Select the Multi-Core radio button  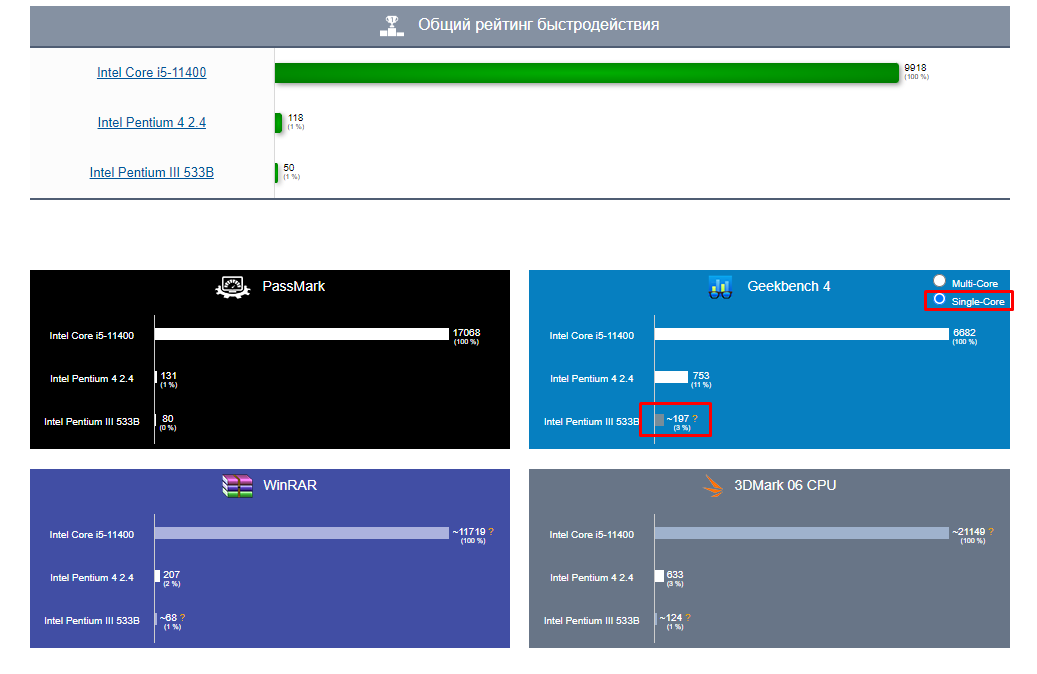coord(939,280)
